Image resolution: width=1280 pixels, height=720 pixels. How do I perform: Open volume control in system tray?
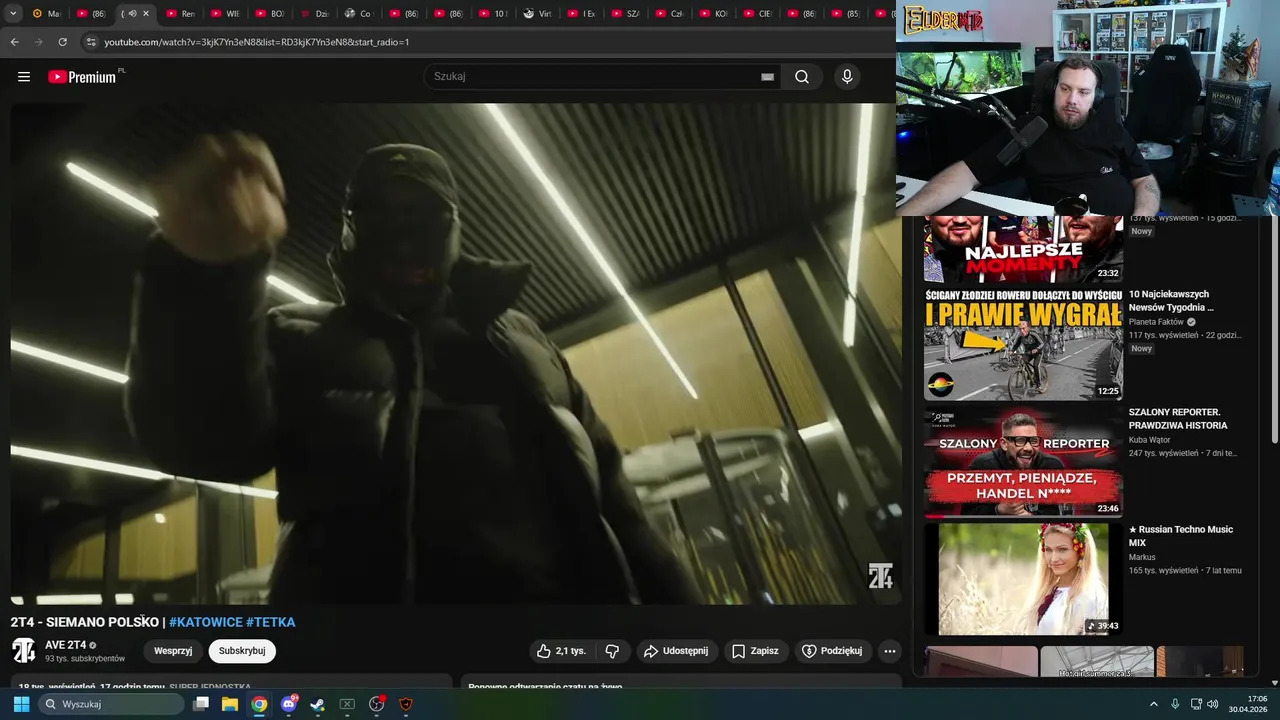[1213, 704]
